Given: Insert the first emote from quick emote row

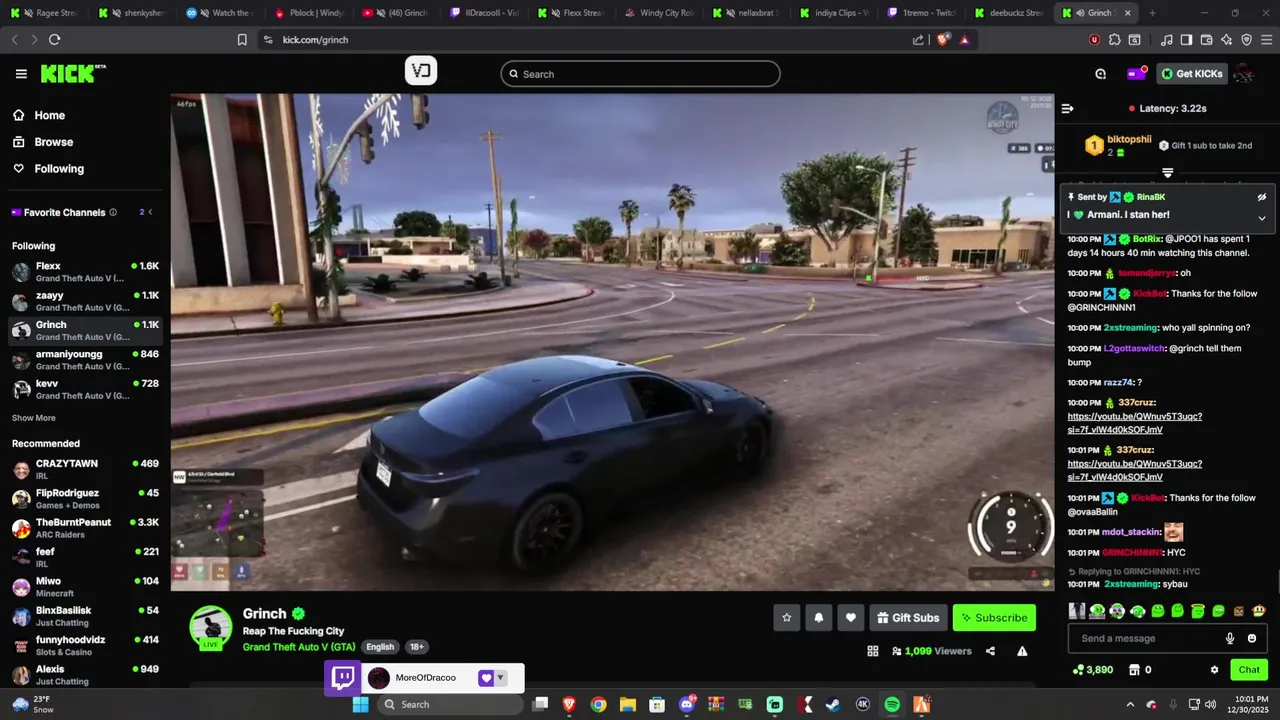Looking at the screenshot, I should (1077, 611).
